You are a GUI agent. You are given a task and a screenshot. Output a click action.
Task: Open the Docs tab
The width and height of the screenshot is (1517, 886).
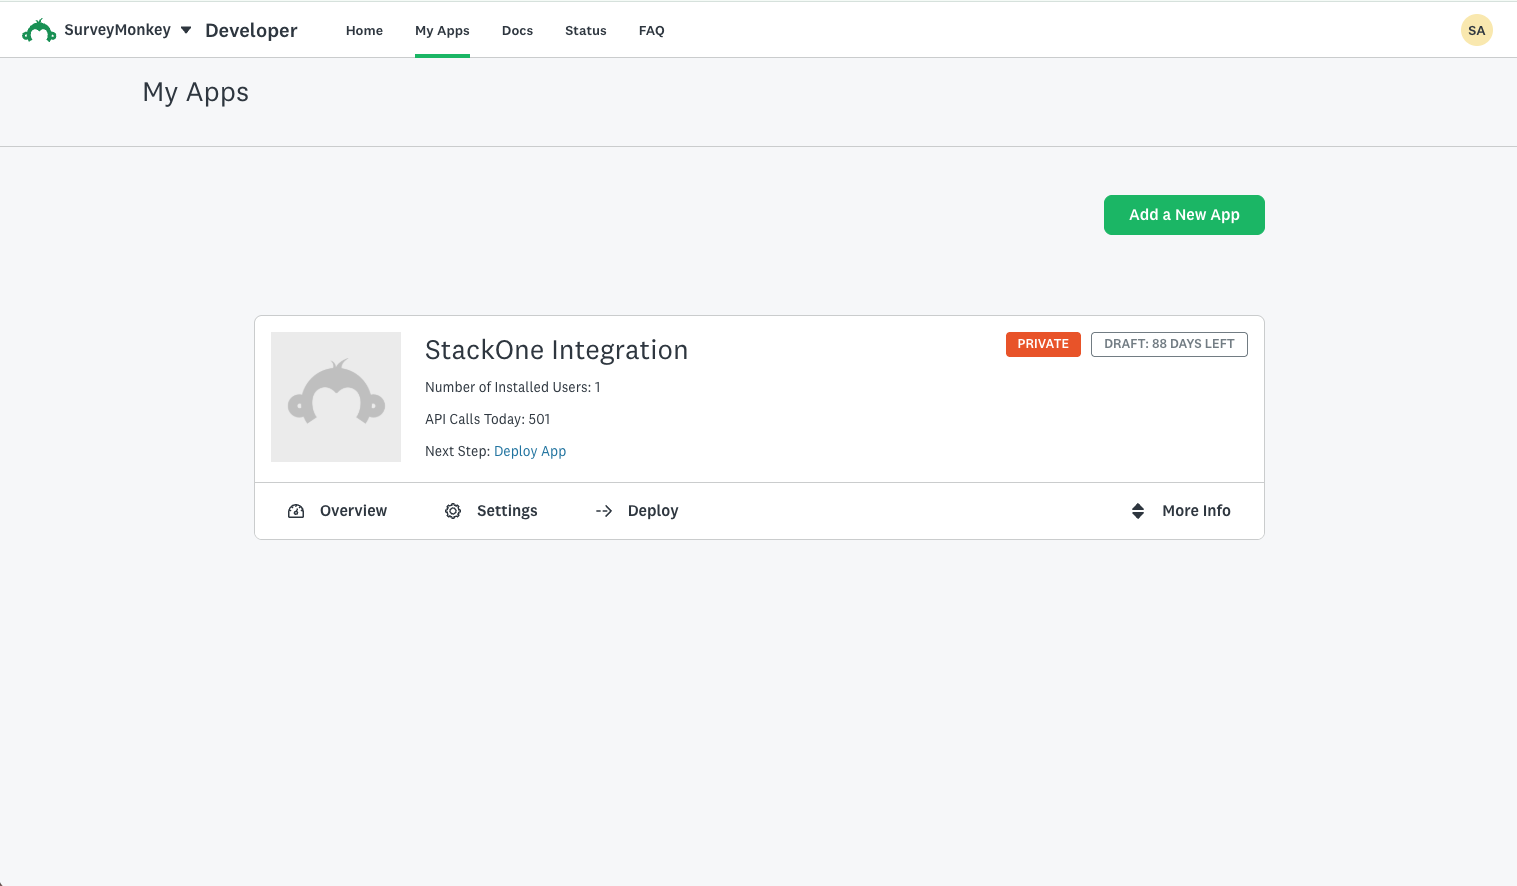click(x=517, y=31)
